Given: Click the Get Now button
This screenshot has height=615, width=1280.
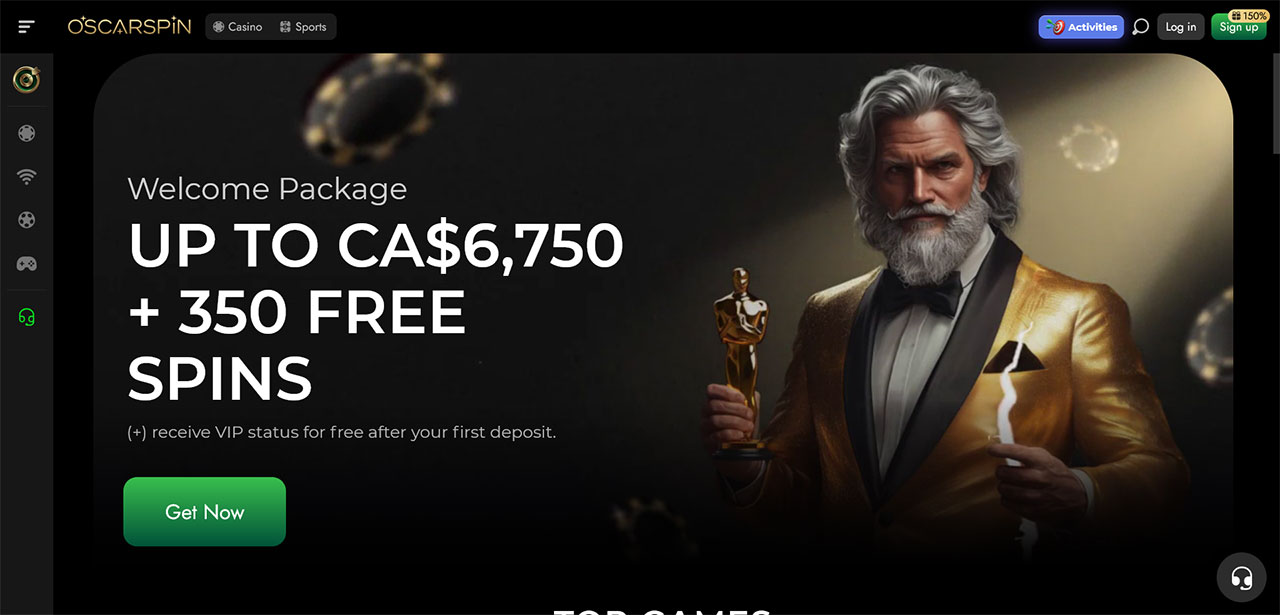Looking at the screenshot, I should tap(205, 512).
